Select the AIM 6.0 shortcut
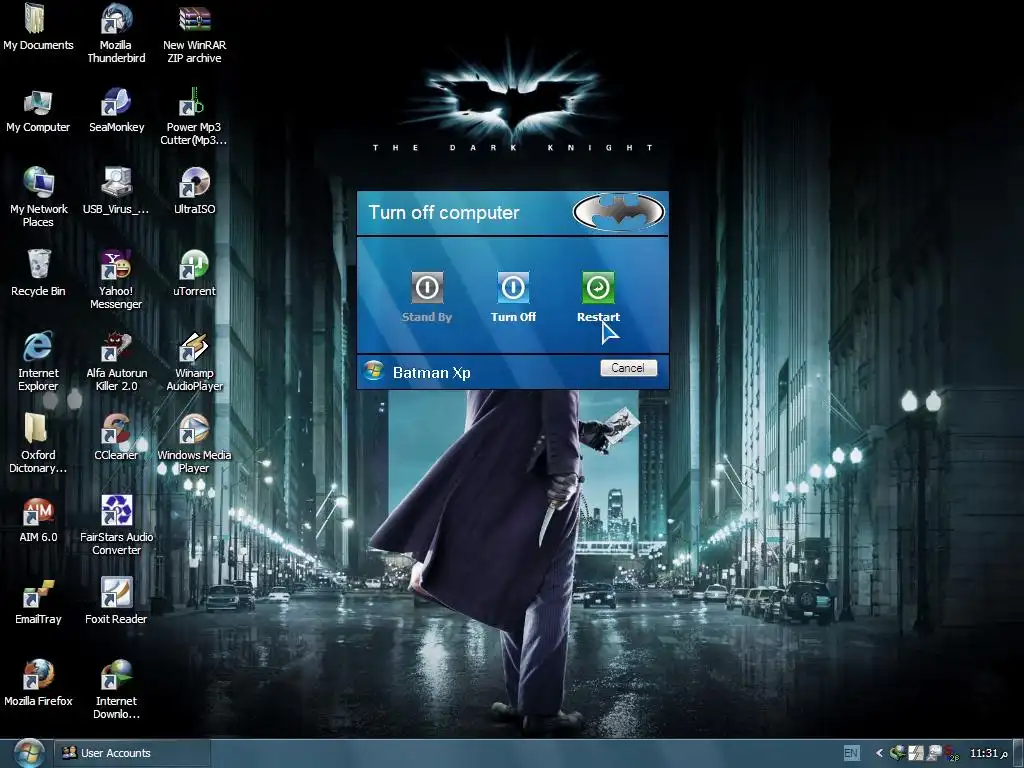Screen dimensions: 1024x768 click(38, 520)
